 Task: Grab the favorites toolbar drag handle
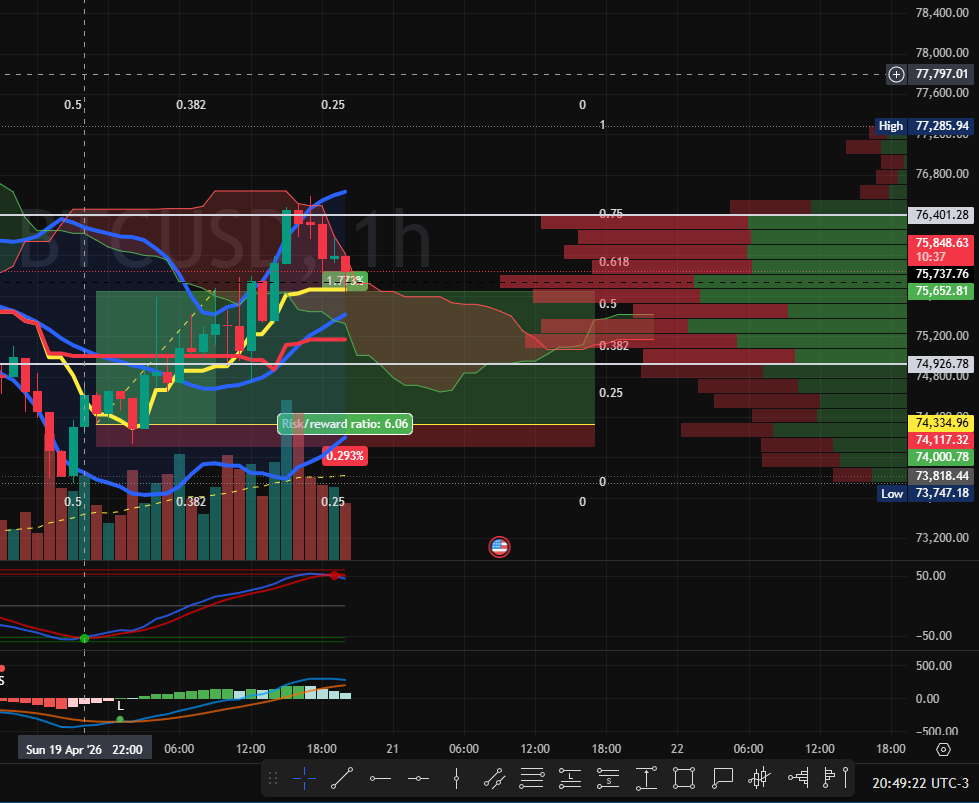[x=273, y=778]
